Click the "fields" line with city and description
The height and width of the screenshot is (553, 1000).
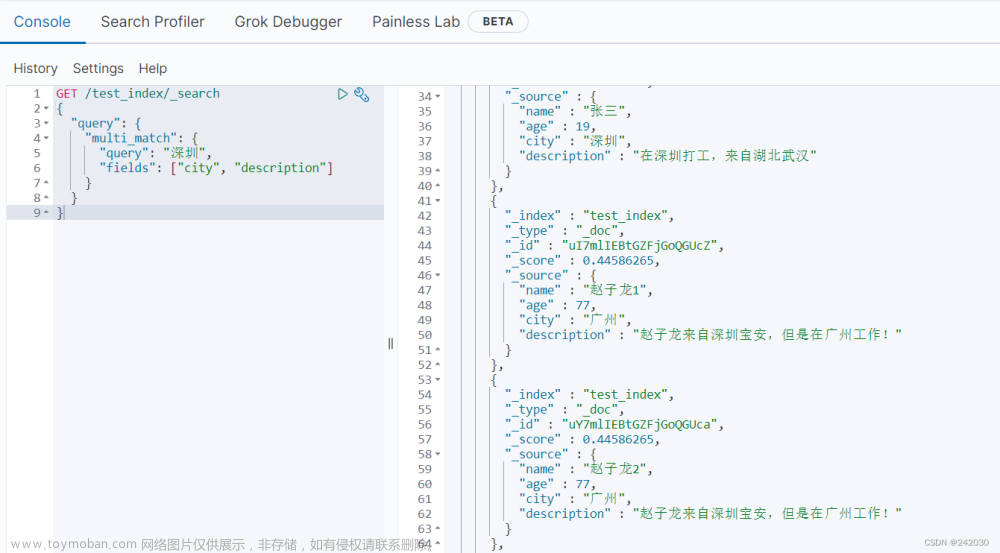(216, 168)
